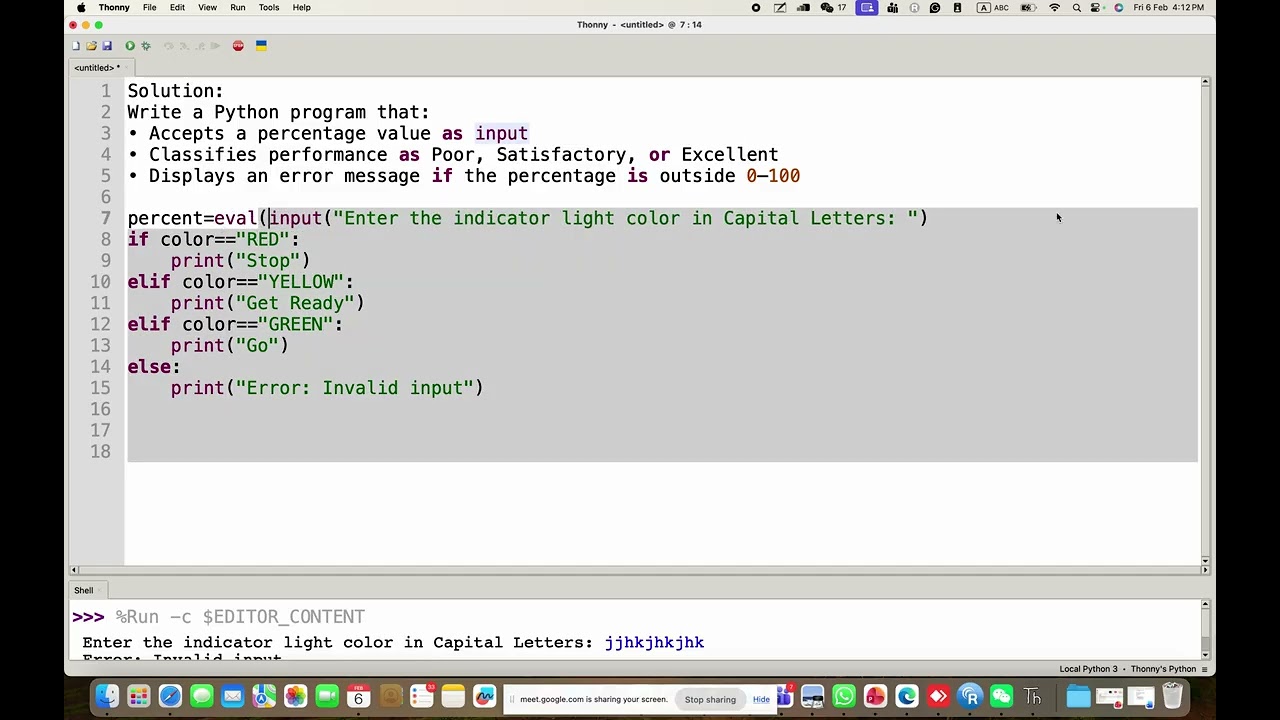Open the Run menu

click(238, 7)
